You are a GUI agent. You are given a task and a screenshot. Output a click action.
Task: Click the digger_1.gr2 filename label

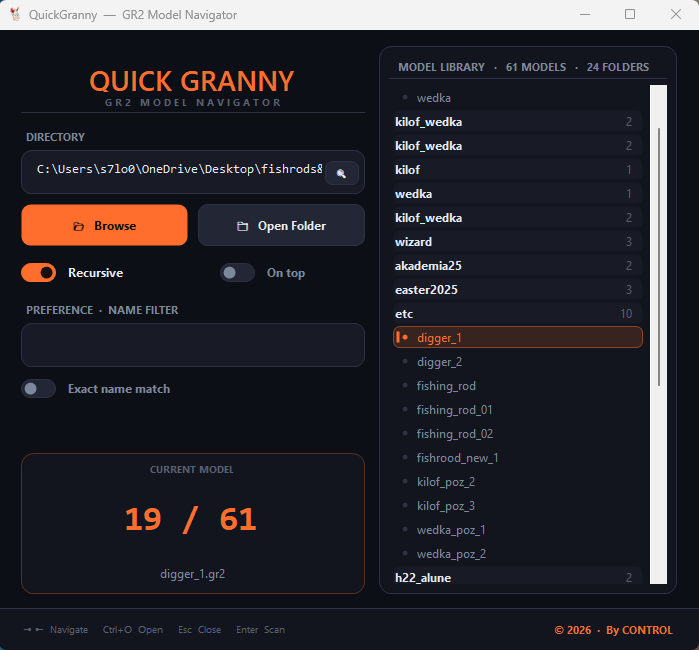(193, 574)
